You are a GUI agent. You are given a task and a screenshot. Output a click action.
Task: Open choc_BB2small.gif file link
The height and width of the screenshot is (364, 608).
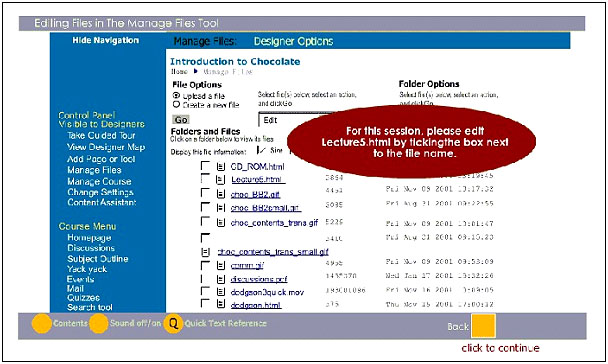266,208
